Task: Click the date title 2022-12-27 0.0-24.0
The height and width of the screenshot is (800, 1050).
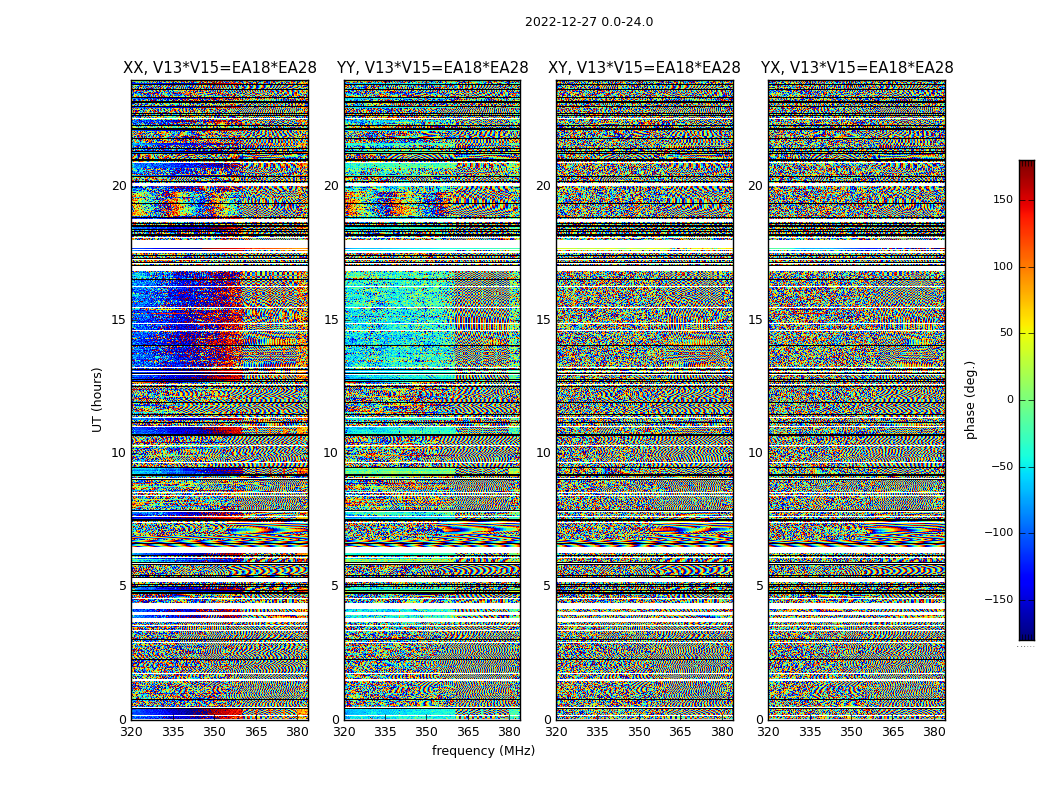Action: tap(588, 22)
